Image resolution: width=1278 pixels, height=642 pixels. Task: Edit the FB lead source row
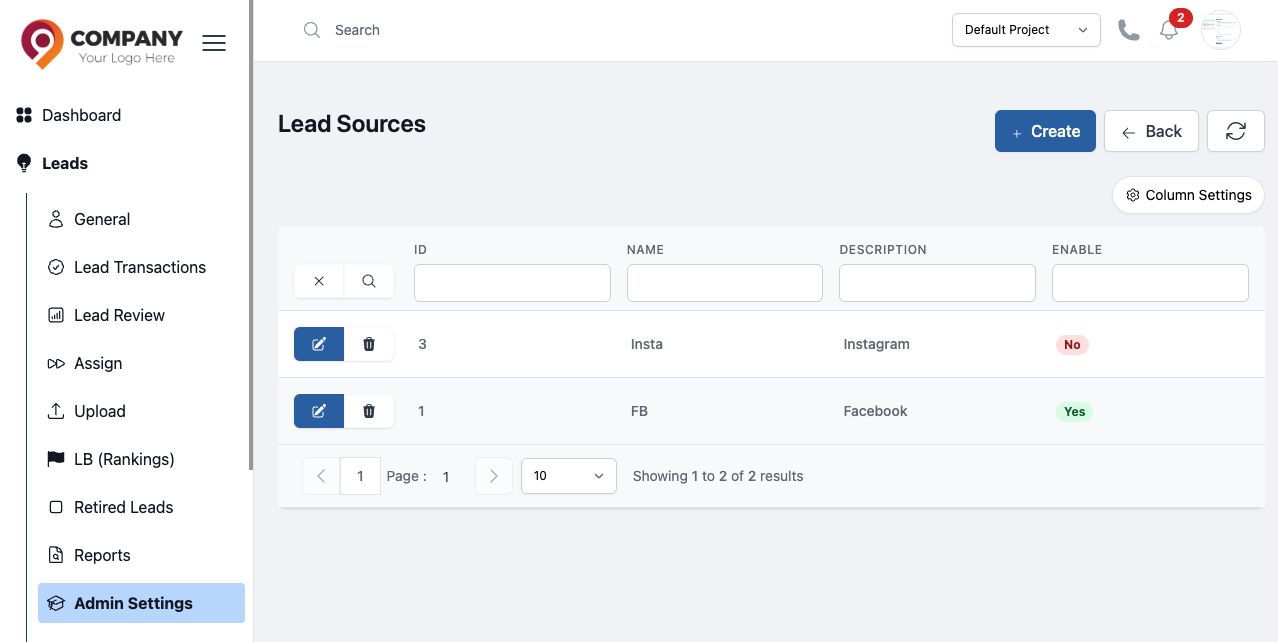[x=319, y=411]
